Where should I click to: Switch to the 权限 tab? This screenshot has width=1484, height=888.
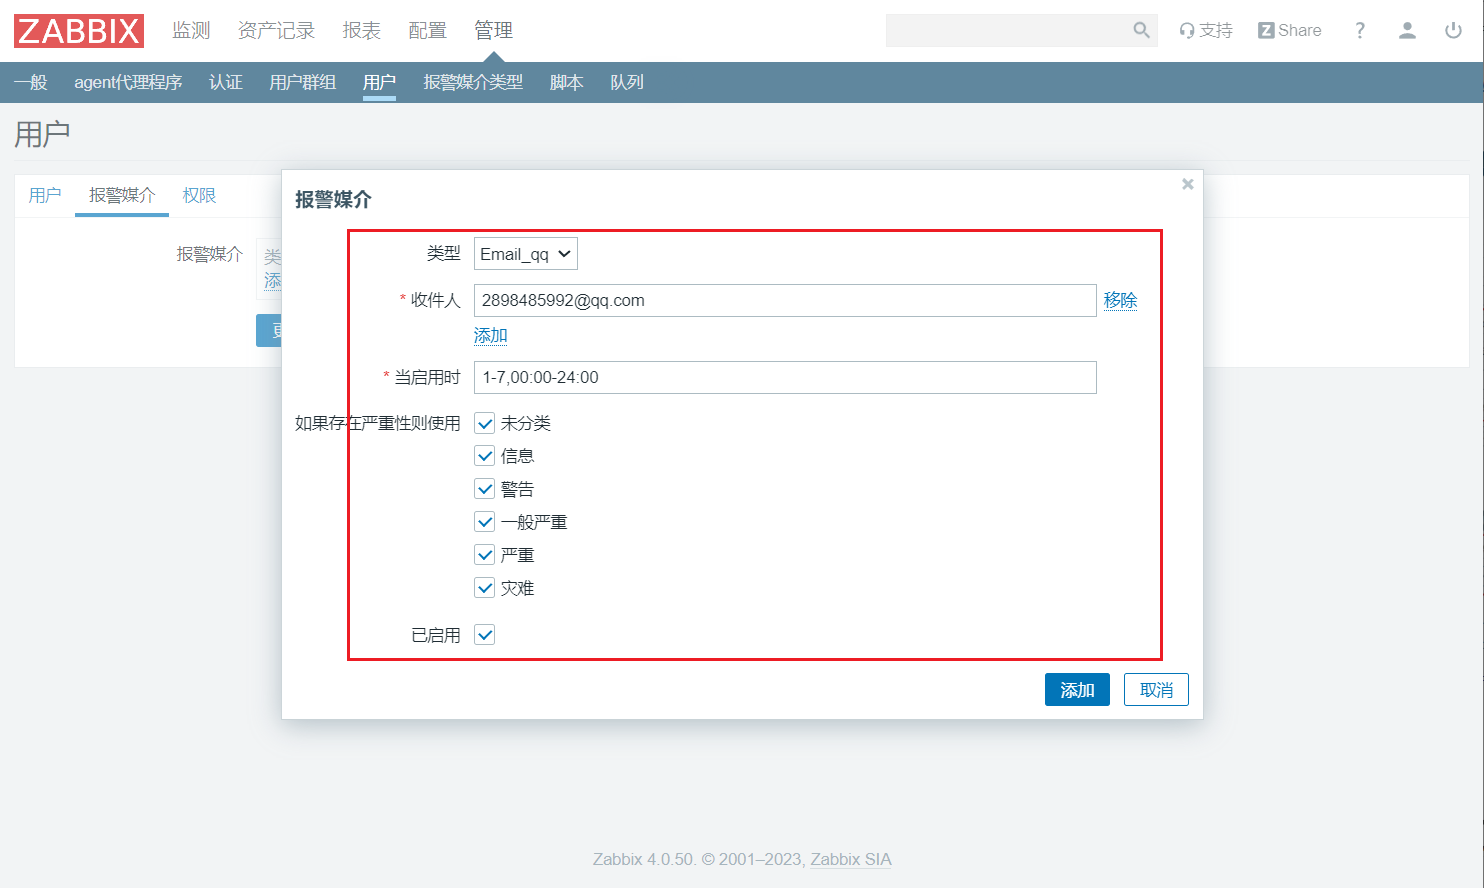[199, 195]
